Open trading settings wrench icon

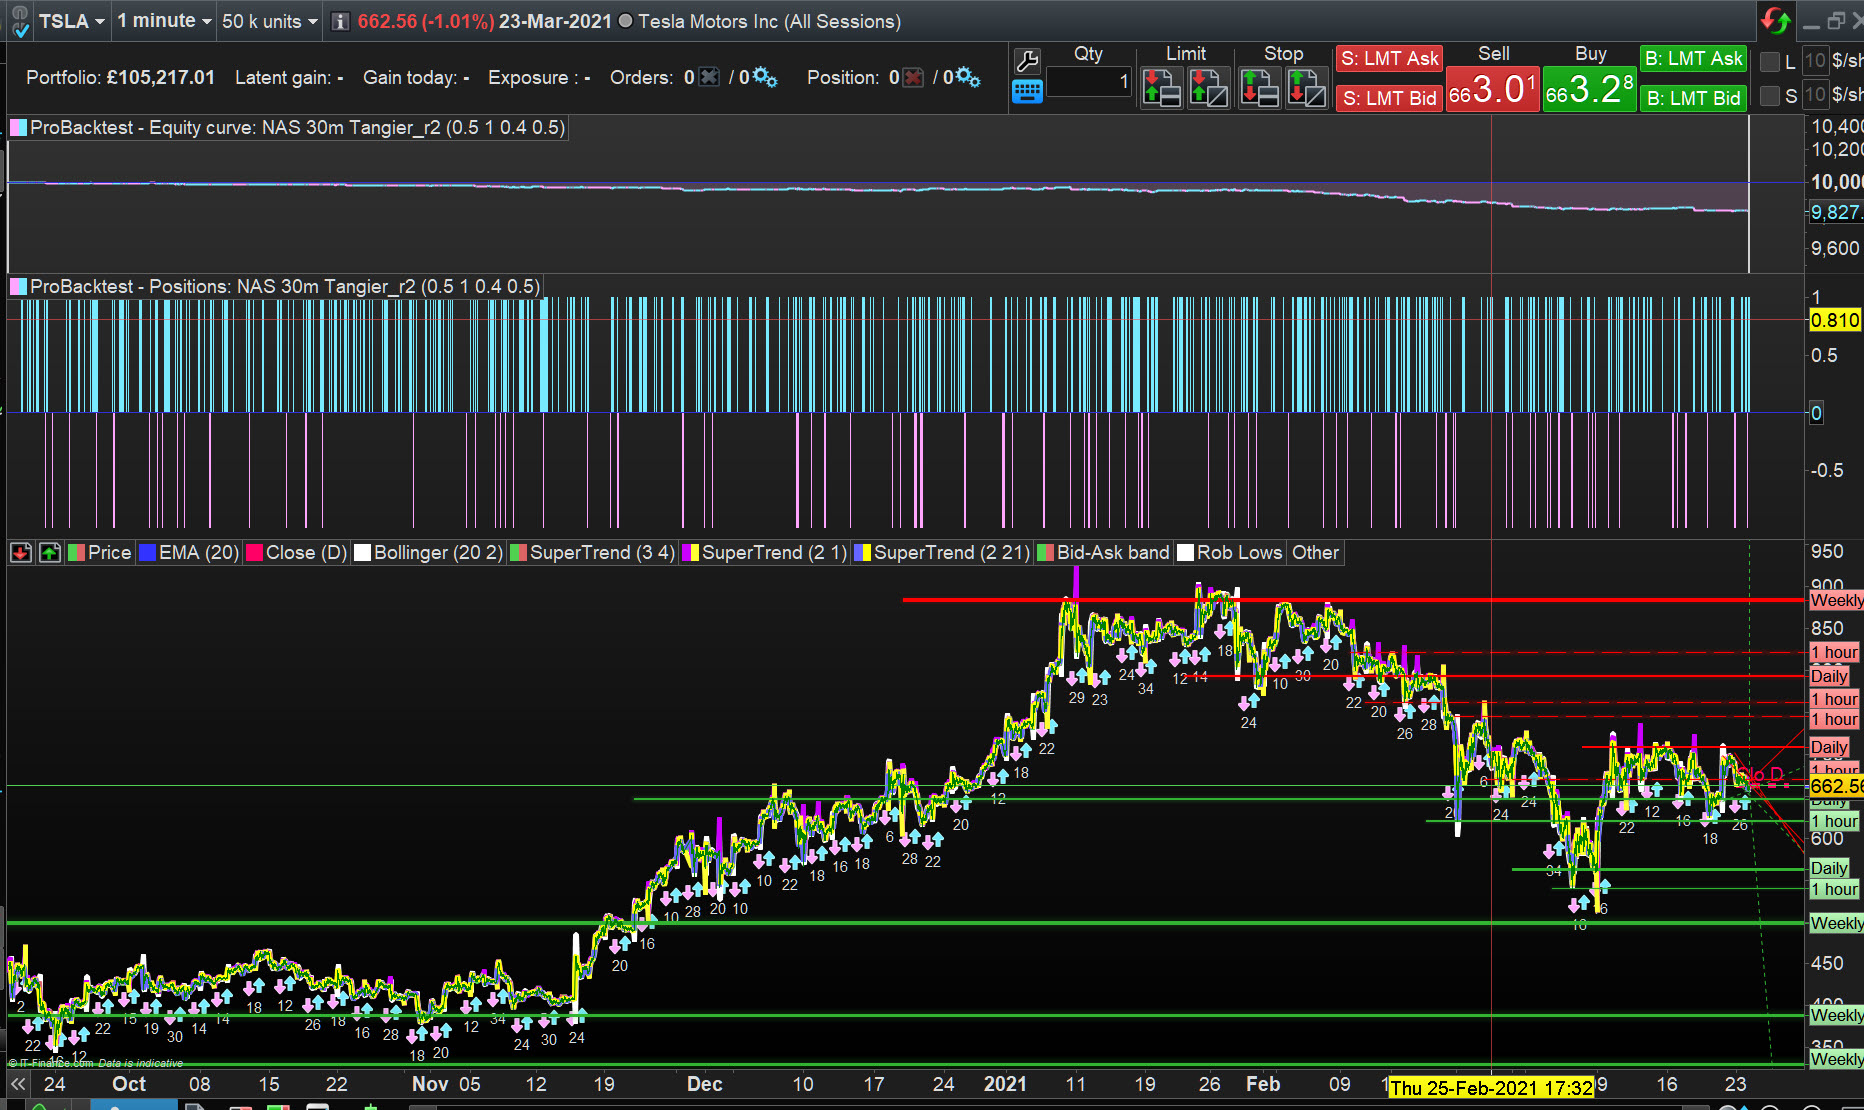pyautogui.click(x=1027, y=61)
